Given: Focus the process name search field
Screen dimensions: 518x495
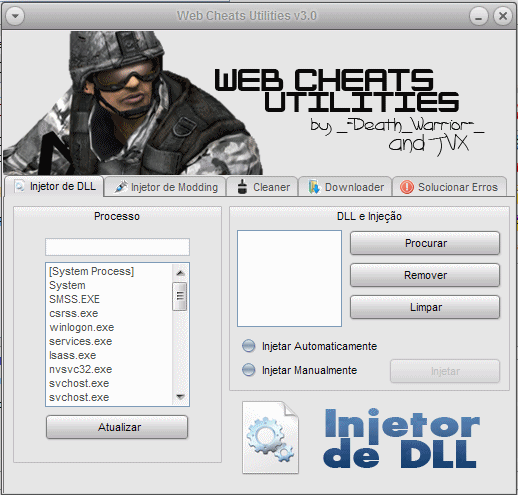Looking at the screenshot, I should click(117, 247).
